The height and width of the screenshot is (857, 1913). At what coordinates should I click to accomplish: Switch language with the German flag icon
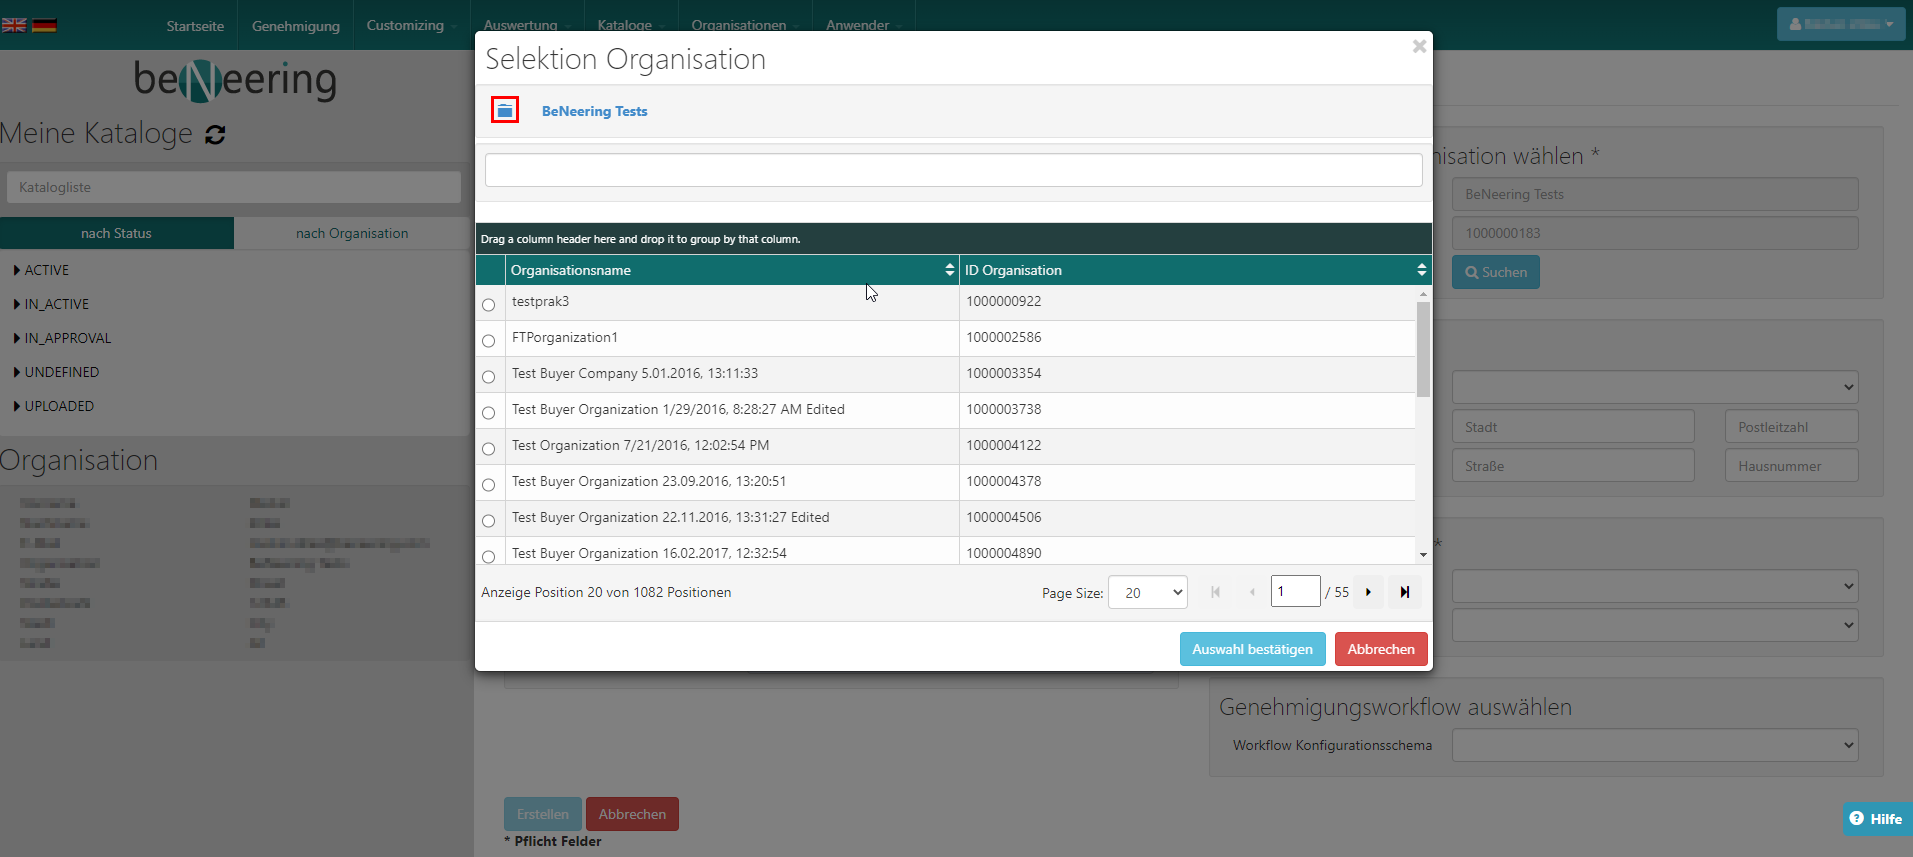click(x=44, y=25)
